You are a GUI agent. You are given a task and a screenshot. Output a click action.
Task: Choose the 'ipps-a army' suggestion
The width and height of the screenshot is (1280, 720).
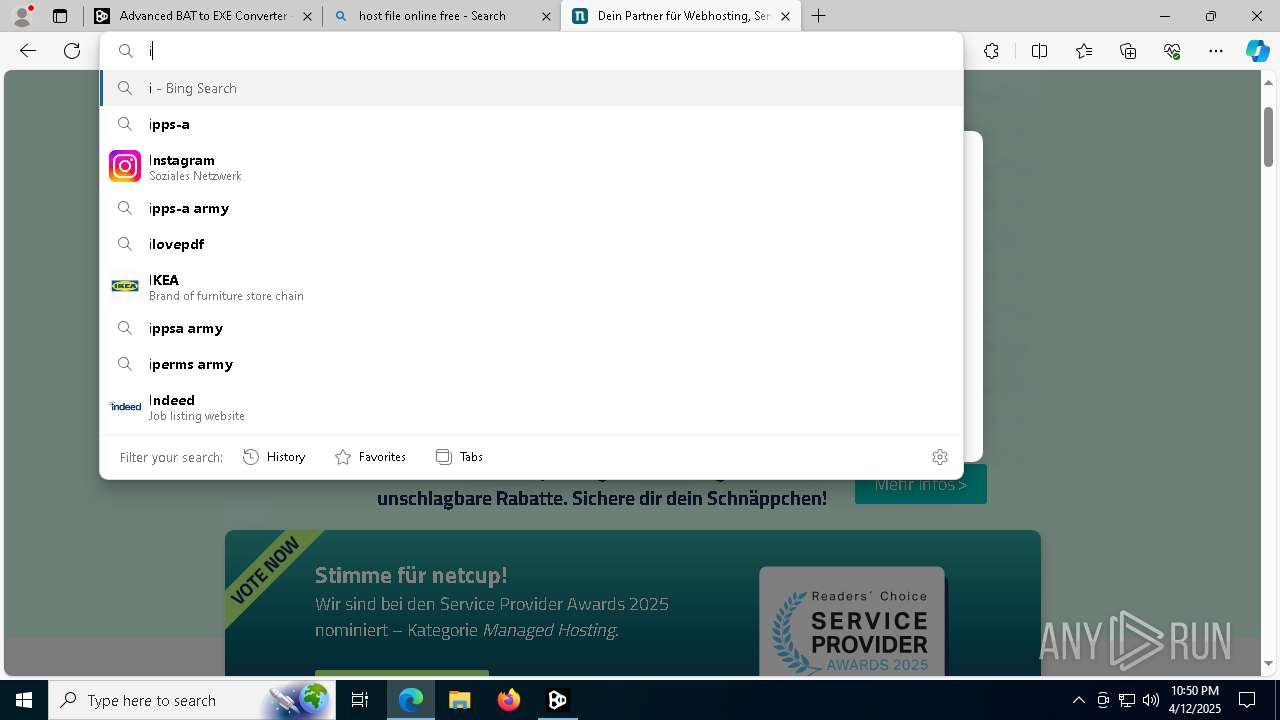pos(531,208)
